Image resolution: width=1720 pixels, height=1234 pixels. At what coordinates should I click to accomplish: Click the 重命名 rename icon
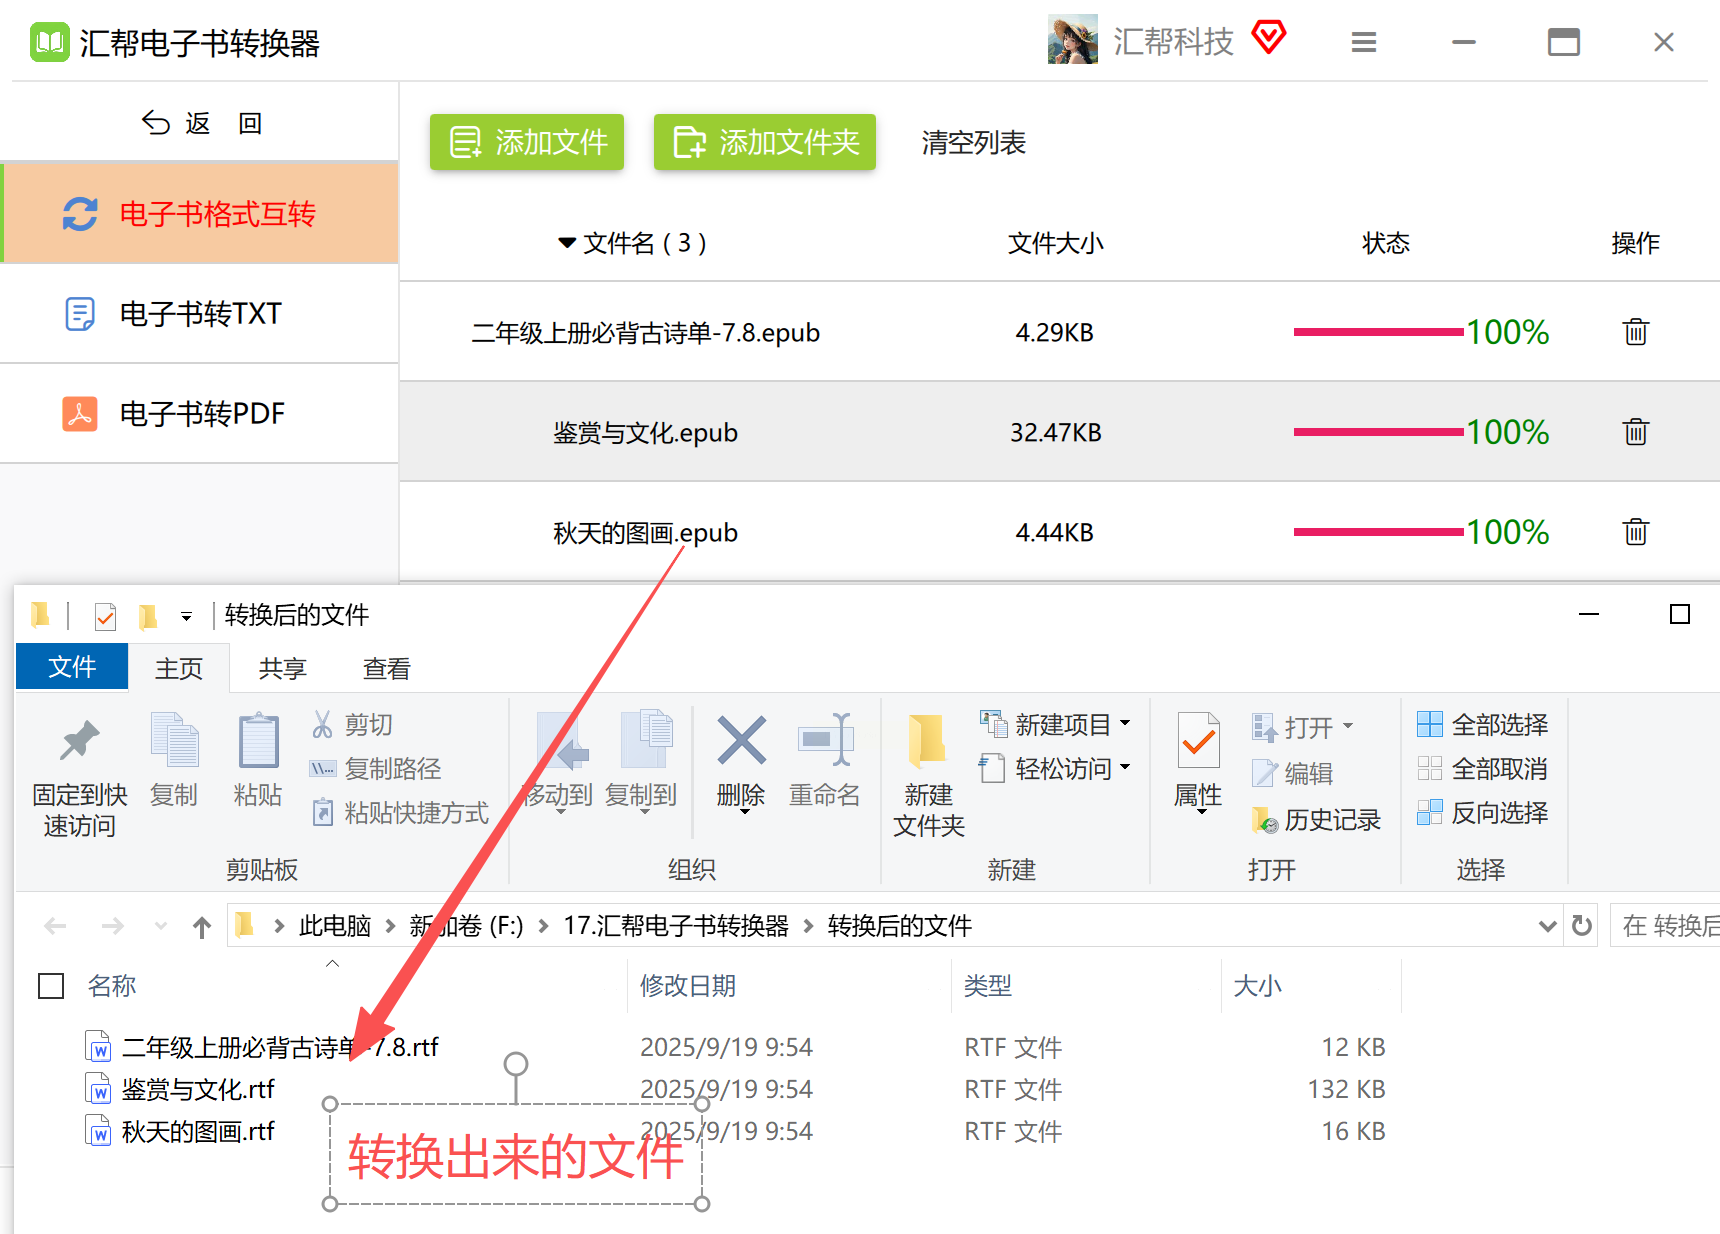point(824,741)
